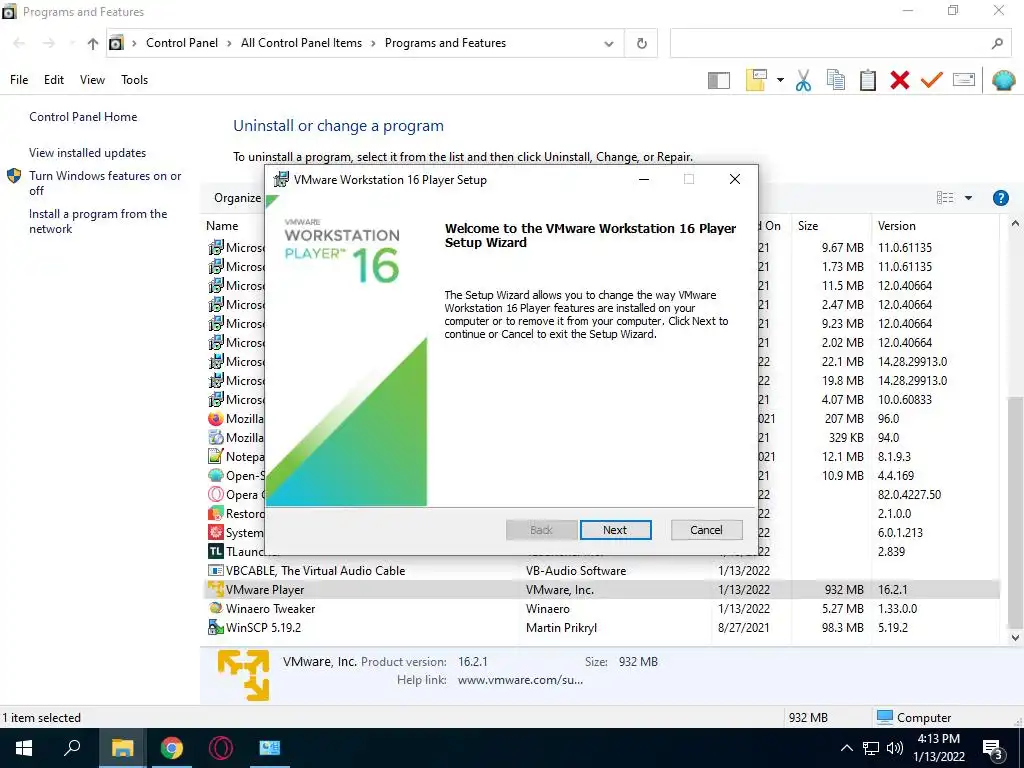1024x768 pixels.
Task: Click the Up arrow navigation button
Action: [x=93, y=44]
